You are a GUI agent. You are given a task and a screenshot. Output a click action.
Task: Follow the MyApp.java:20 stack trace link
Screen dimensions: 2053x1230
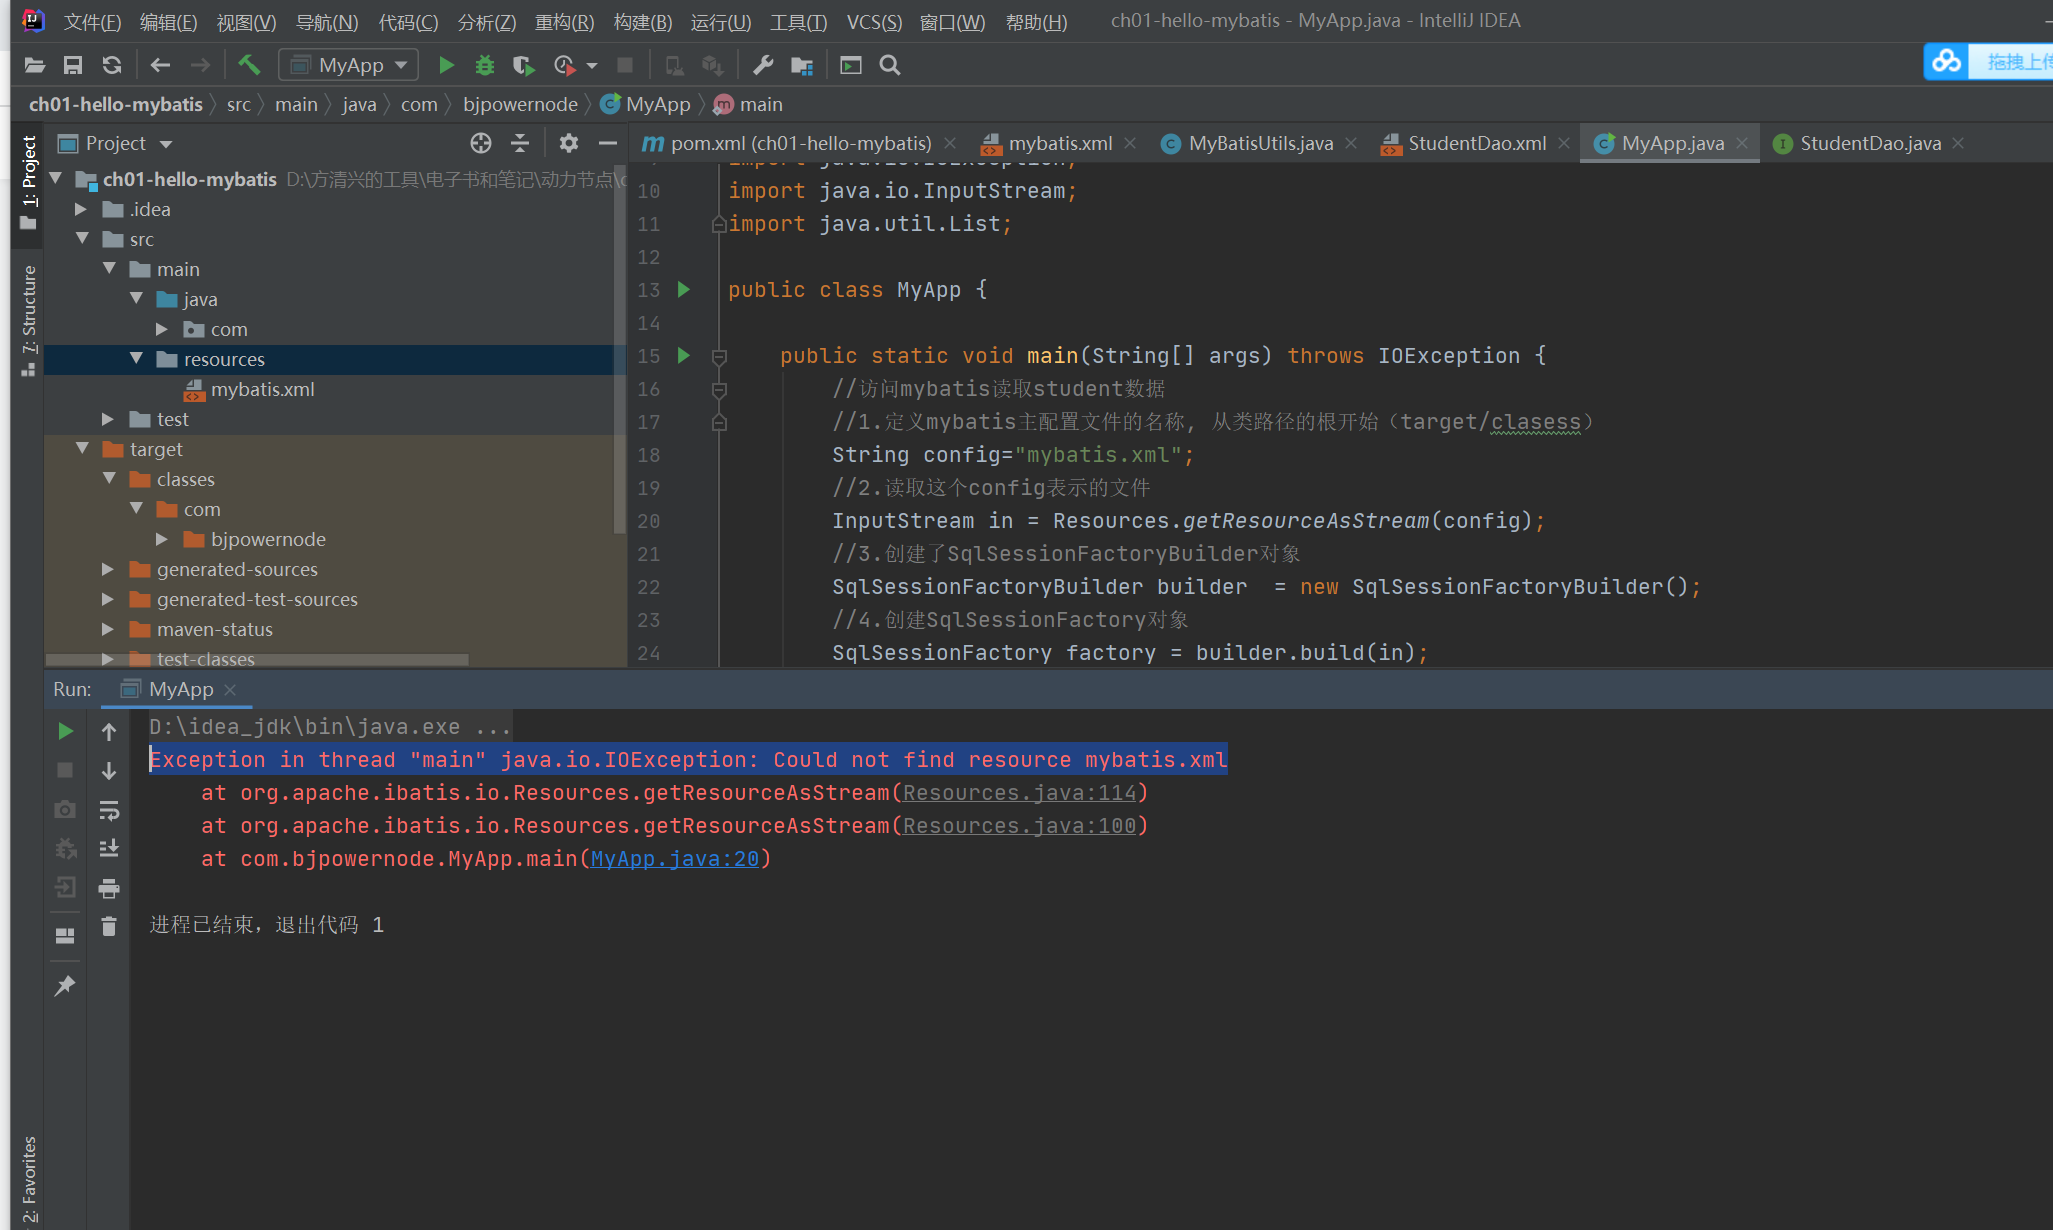[674, 858]
